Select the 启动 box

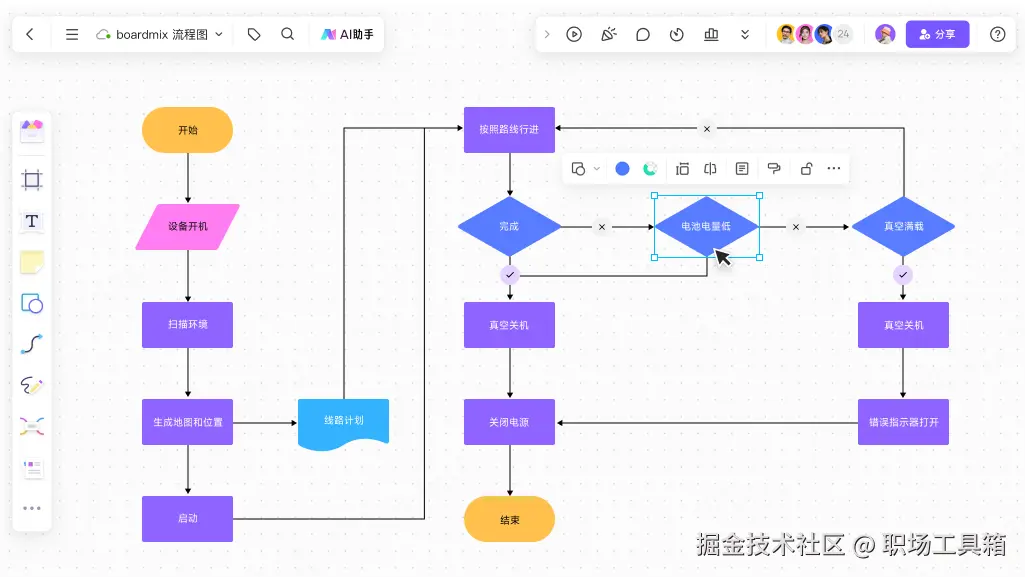coord(188,519)
